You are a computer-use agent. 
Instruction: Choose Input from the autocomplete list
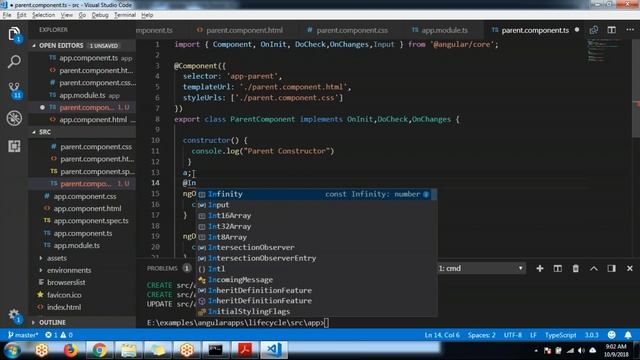(x=317, y=205)
